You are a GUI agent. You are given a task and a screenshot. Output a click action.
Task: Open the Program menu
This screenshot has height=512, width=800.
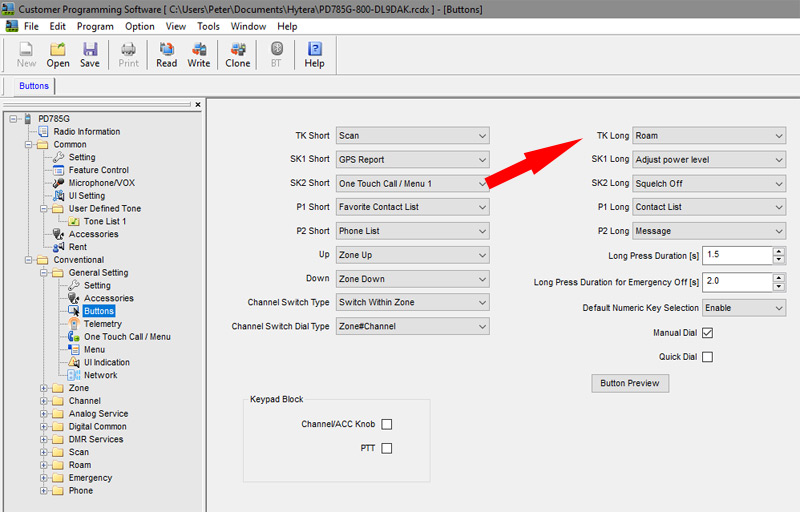[x=95, y=27]
